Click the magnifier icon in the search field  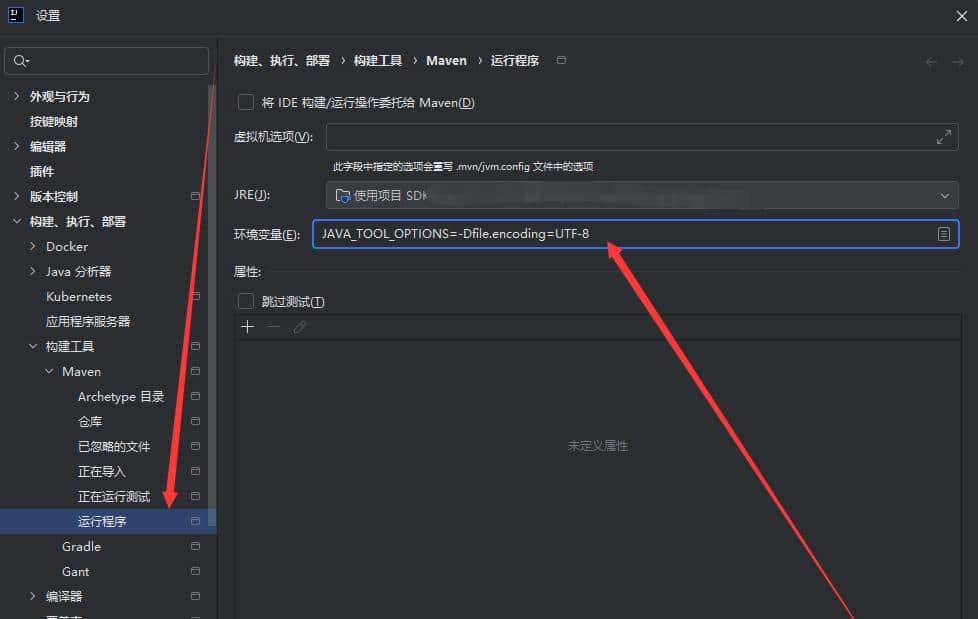[20, 60]
